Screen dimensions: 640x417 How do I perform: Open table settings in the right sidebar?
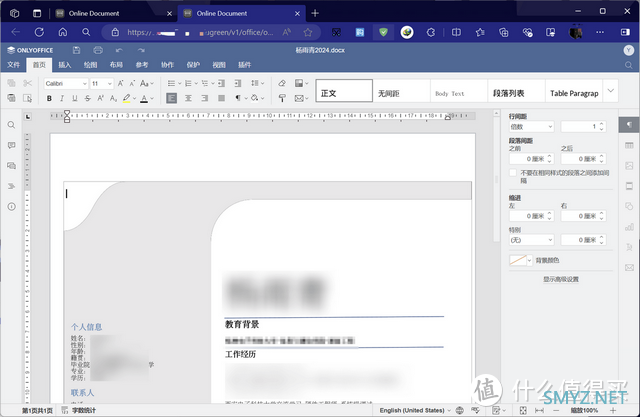[629, 145]
